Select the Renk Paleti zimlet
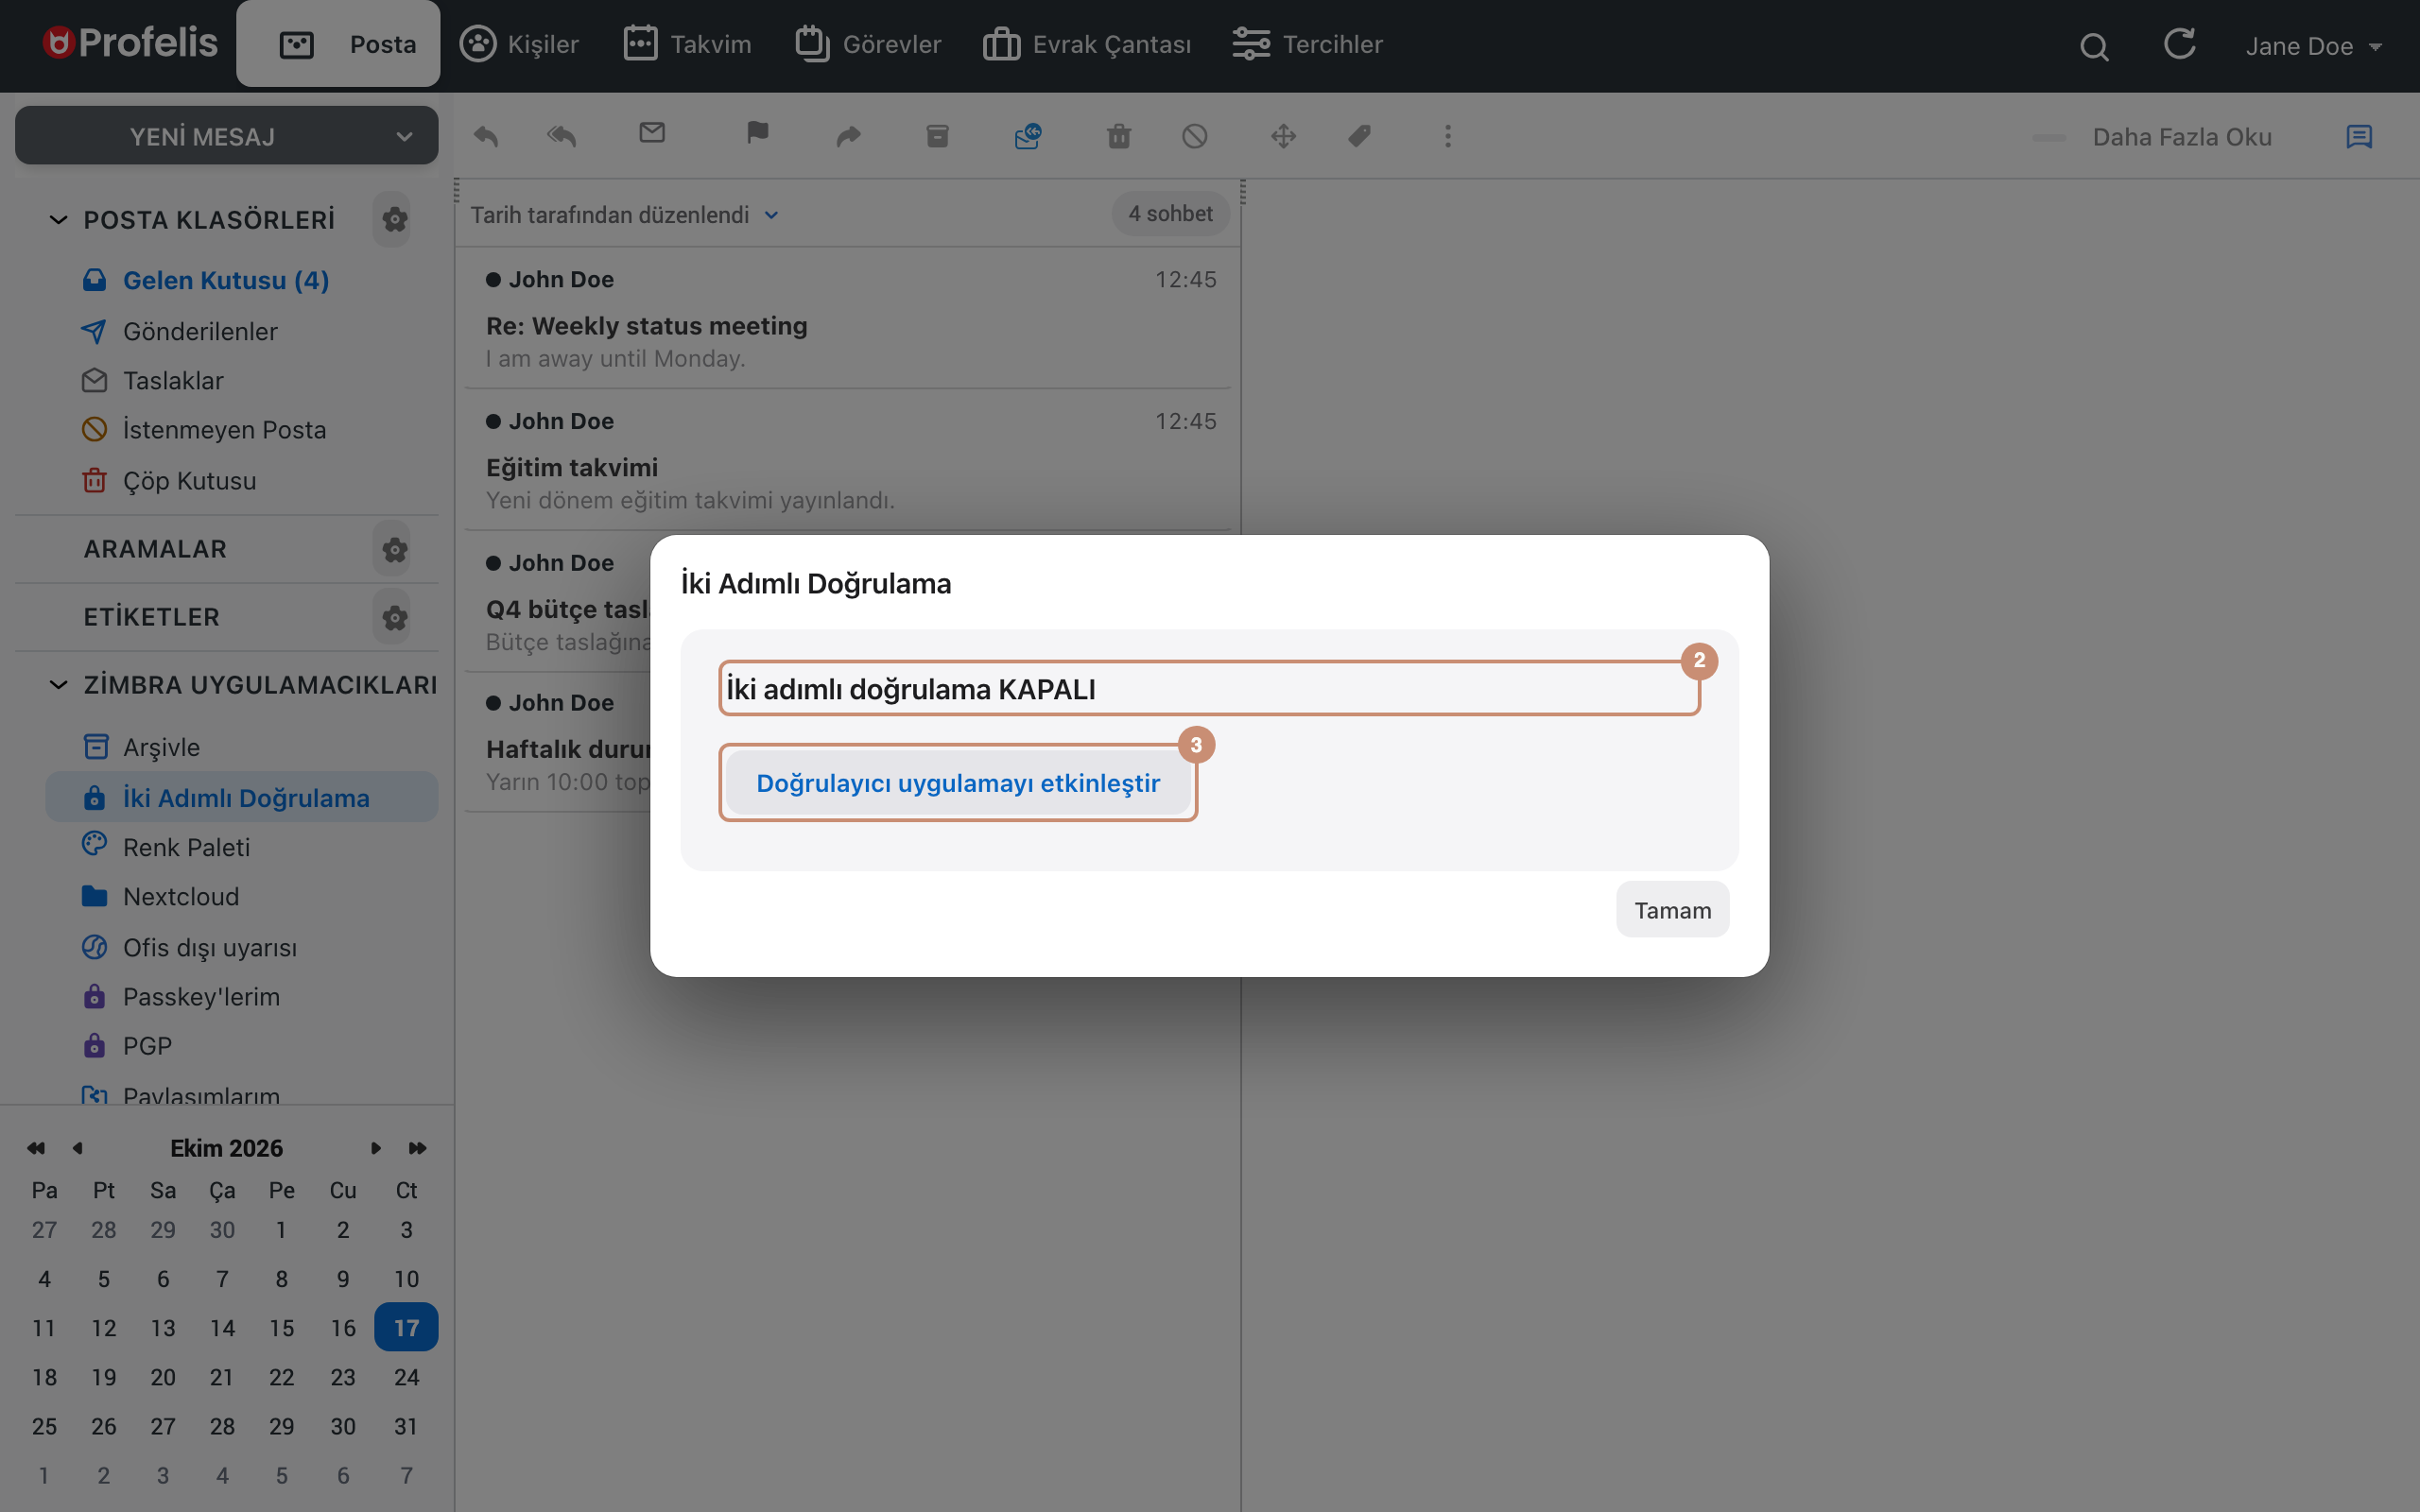This screenshot has height=1512, width=2420. 186,847
